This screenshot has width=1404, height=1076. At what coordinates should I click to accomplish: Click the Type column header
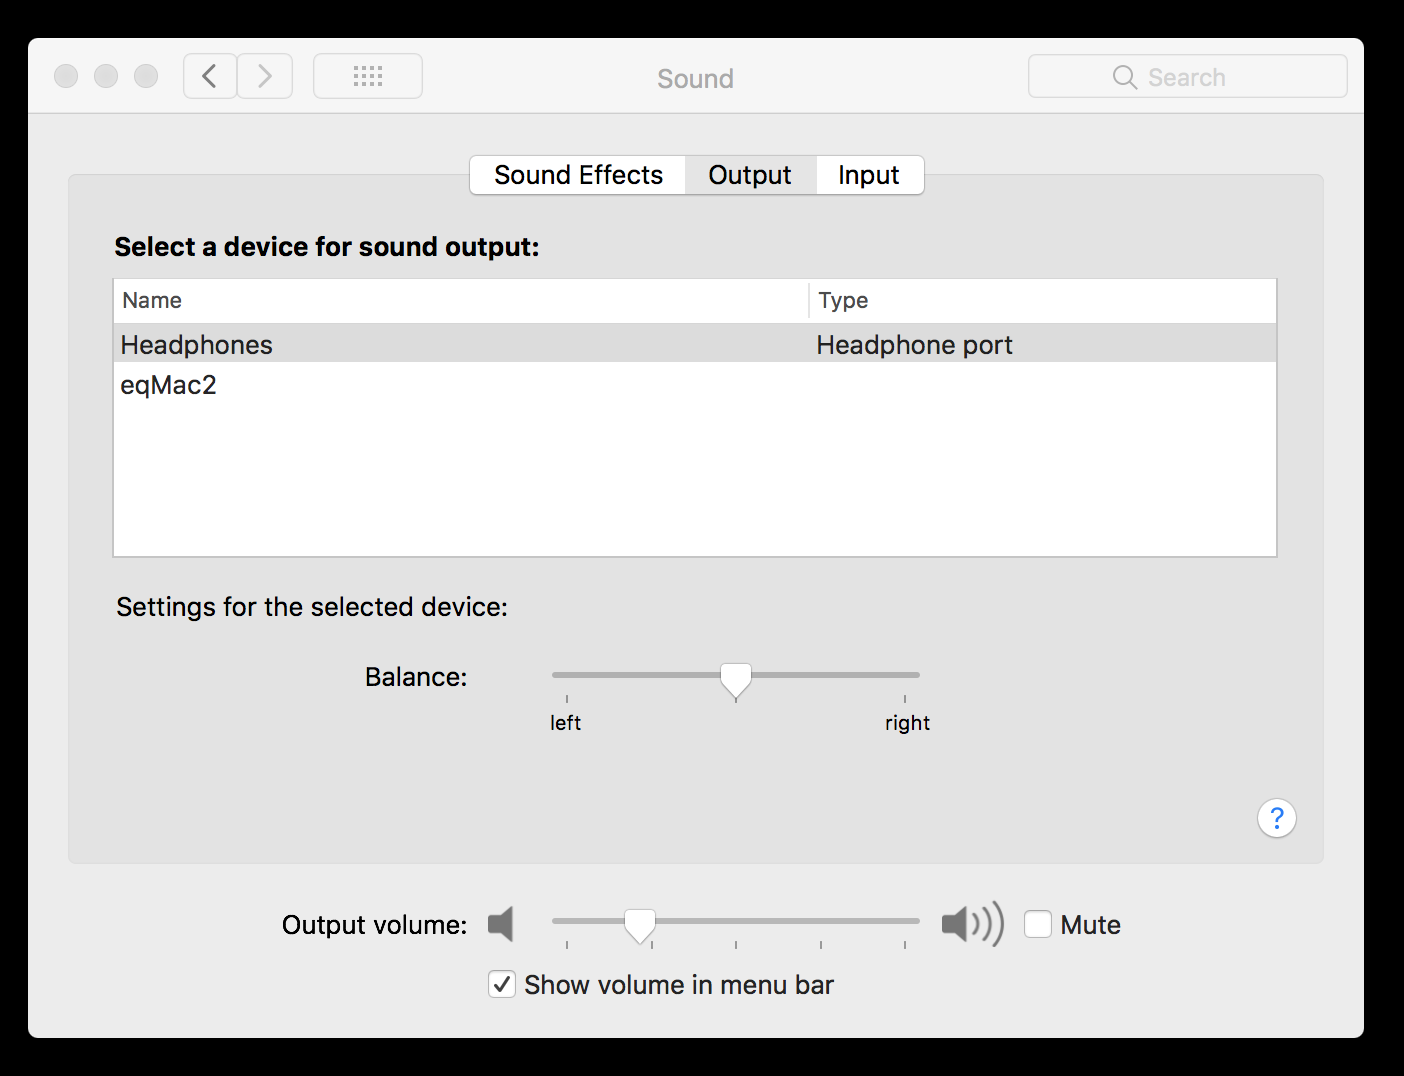coord(1043,300)
